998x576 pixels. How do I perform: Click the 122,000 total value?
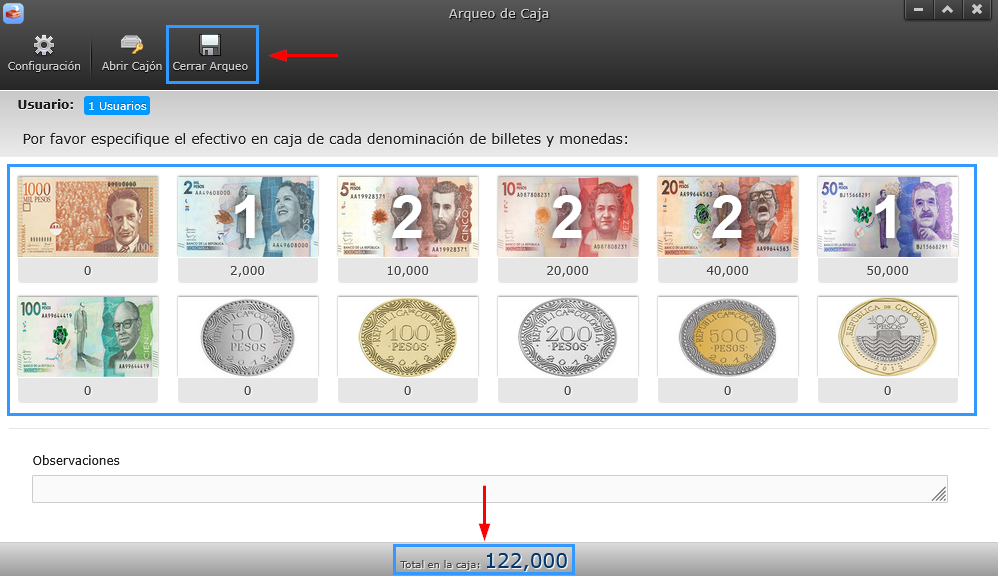526,560
